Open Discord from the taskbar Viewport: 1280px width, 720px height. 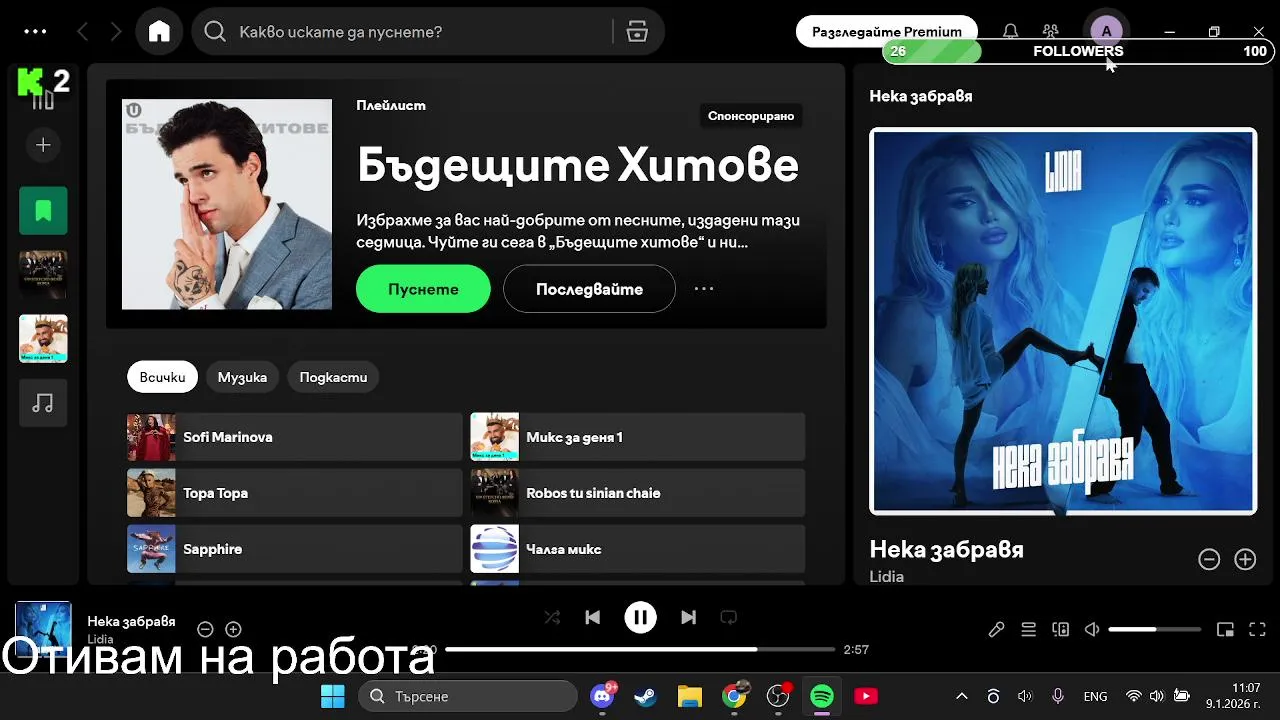tap(603, 696)
